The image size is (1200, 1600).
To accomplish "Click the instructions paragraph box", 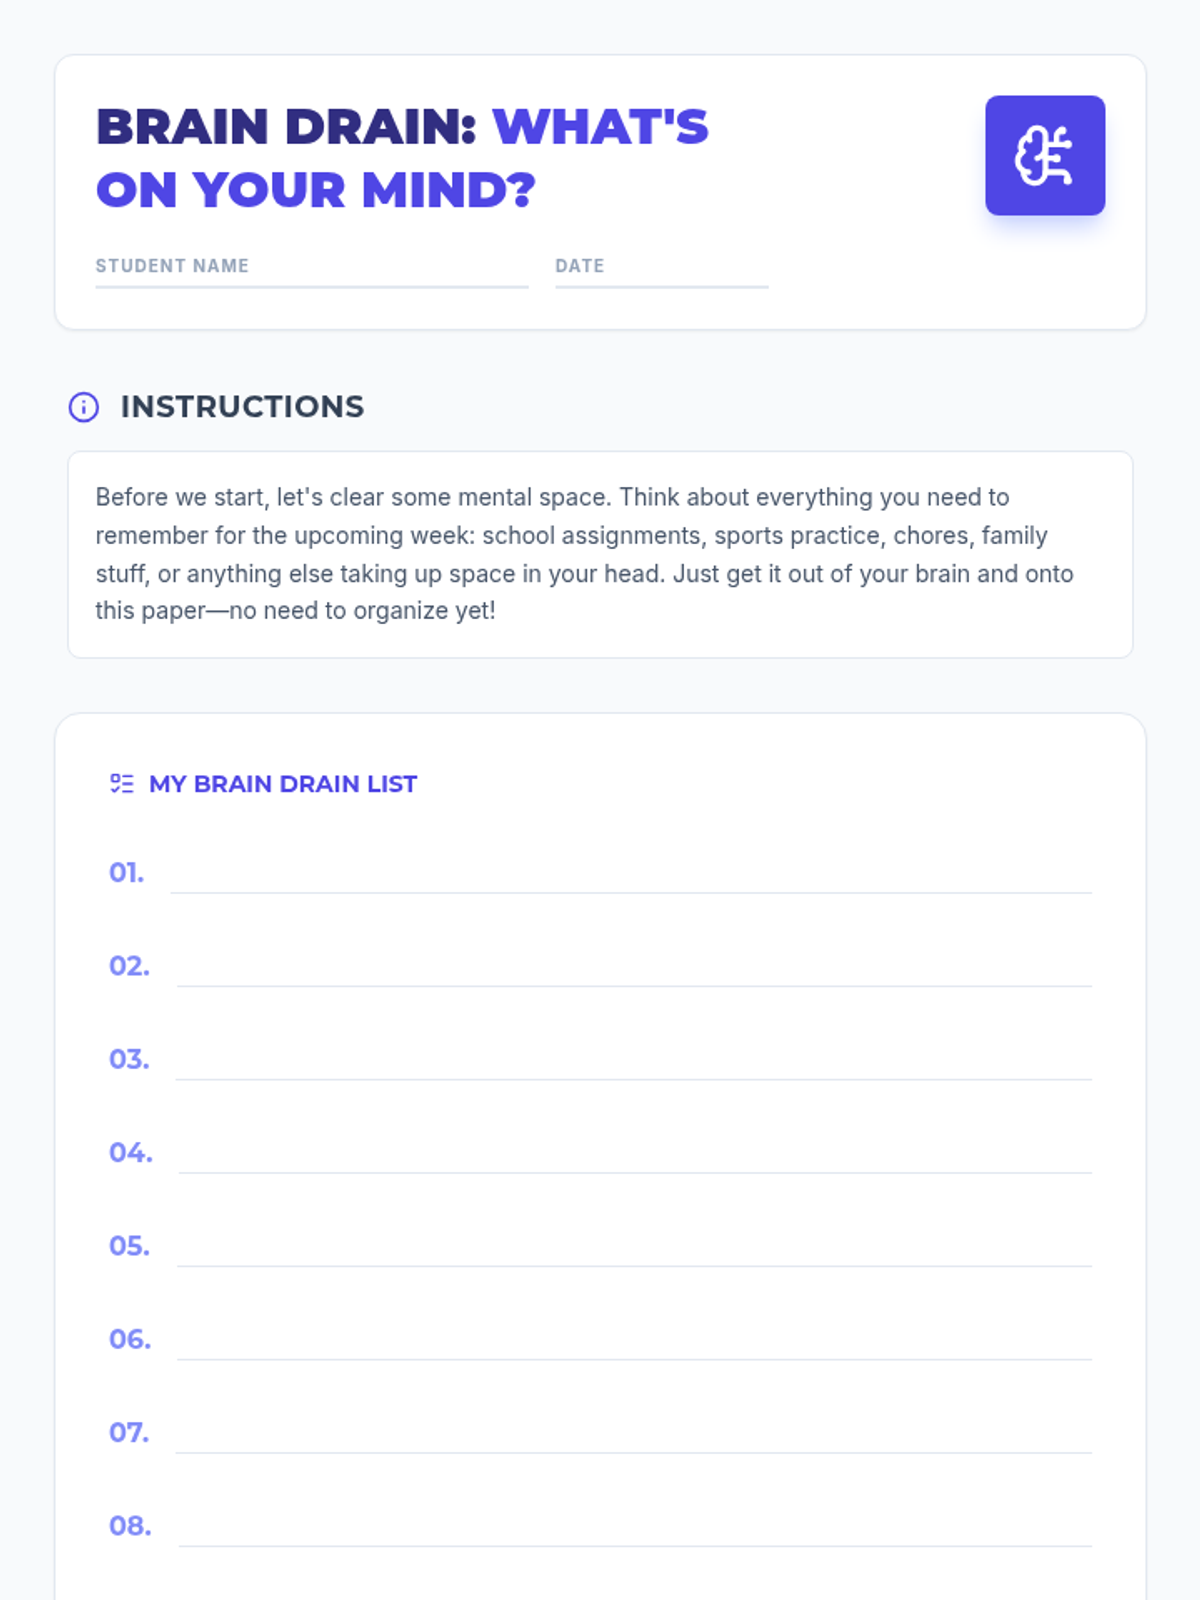I will 600,554.
